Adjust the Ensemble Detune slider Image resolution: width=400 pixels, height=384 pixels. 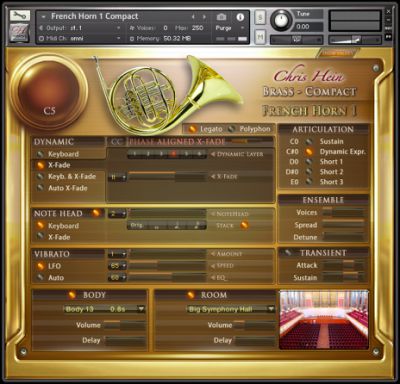click(343, 237)
